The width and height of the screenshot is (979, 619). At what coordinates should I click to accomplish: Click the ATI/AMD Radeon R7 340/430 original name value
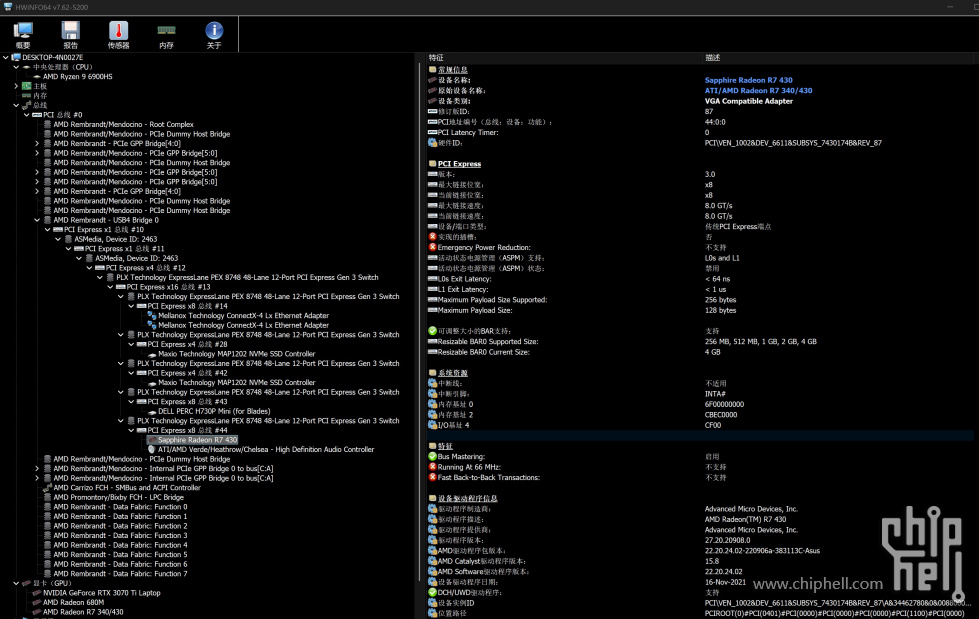point(759,91)
